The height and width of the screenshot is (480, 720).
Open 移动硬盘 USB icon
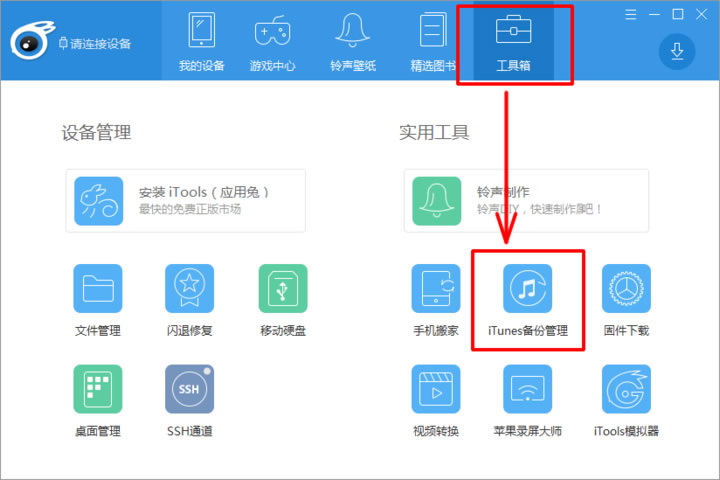coord(283,288)
